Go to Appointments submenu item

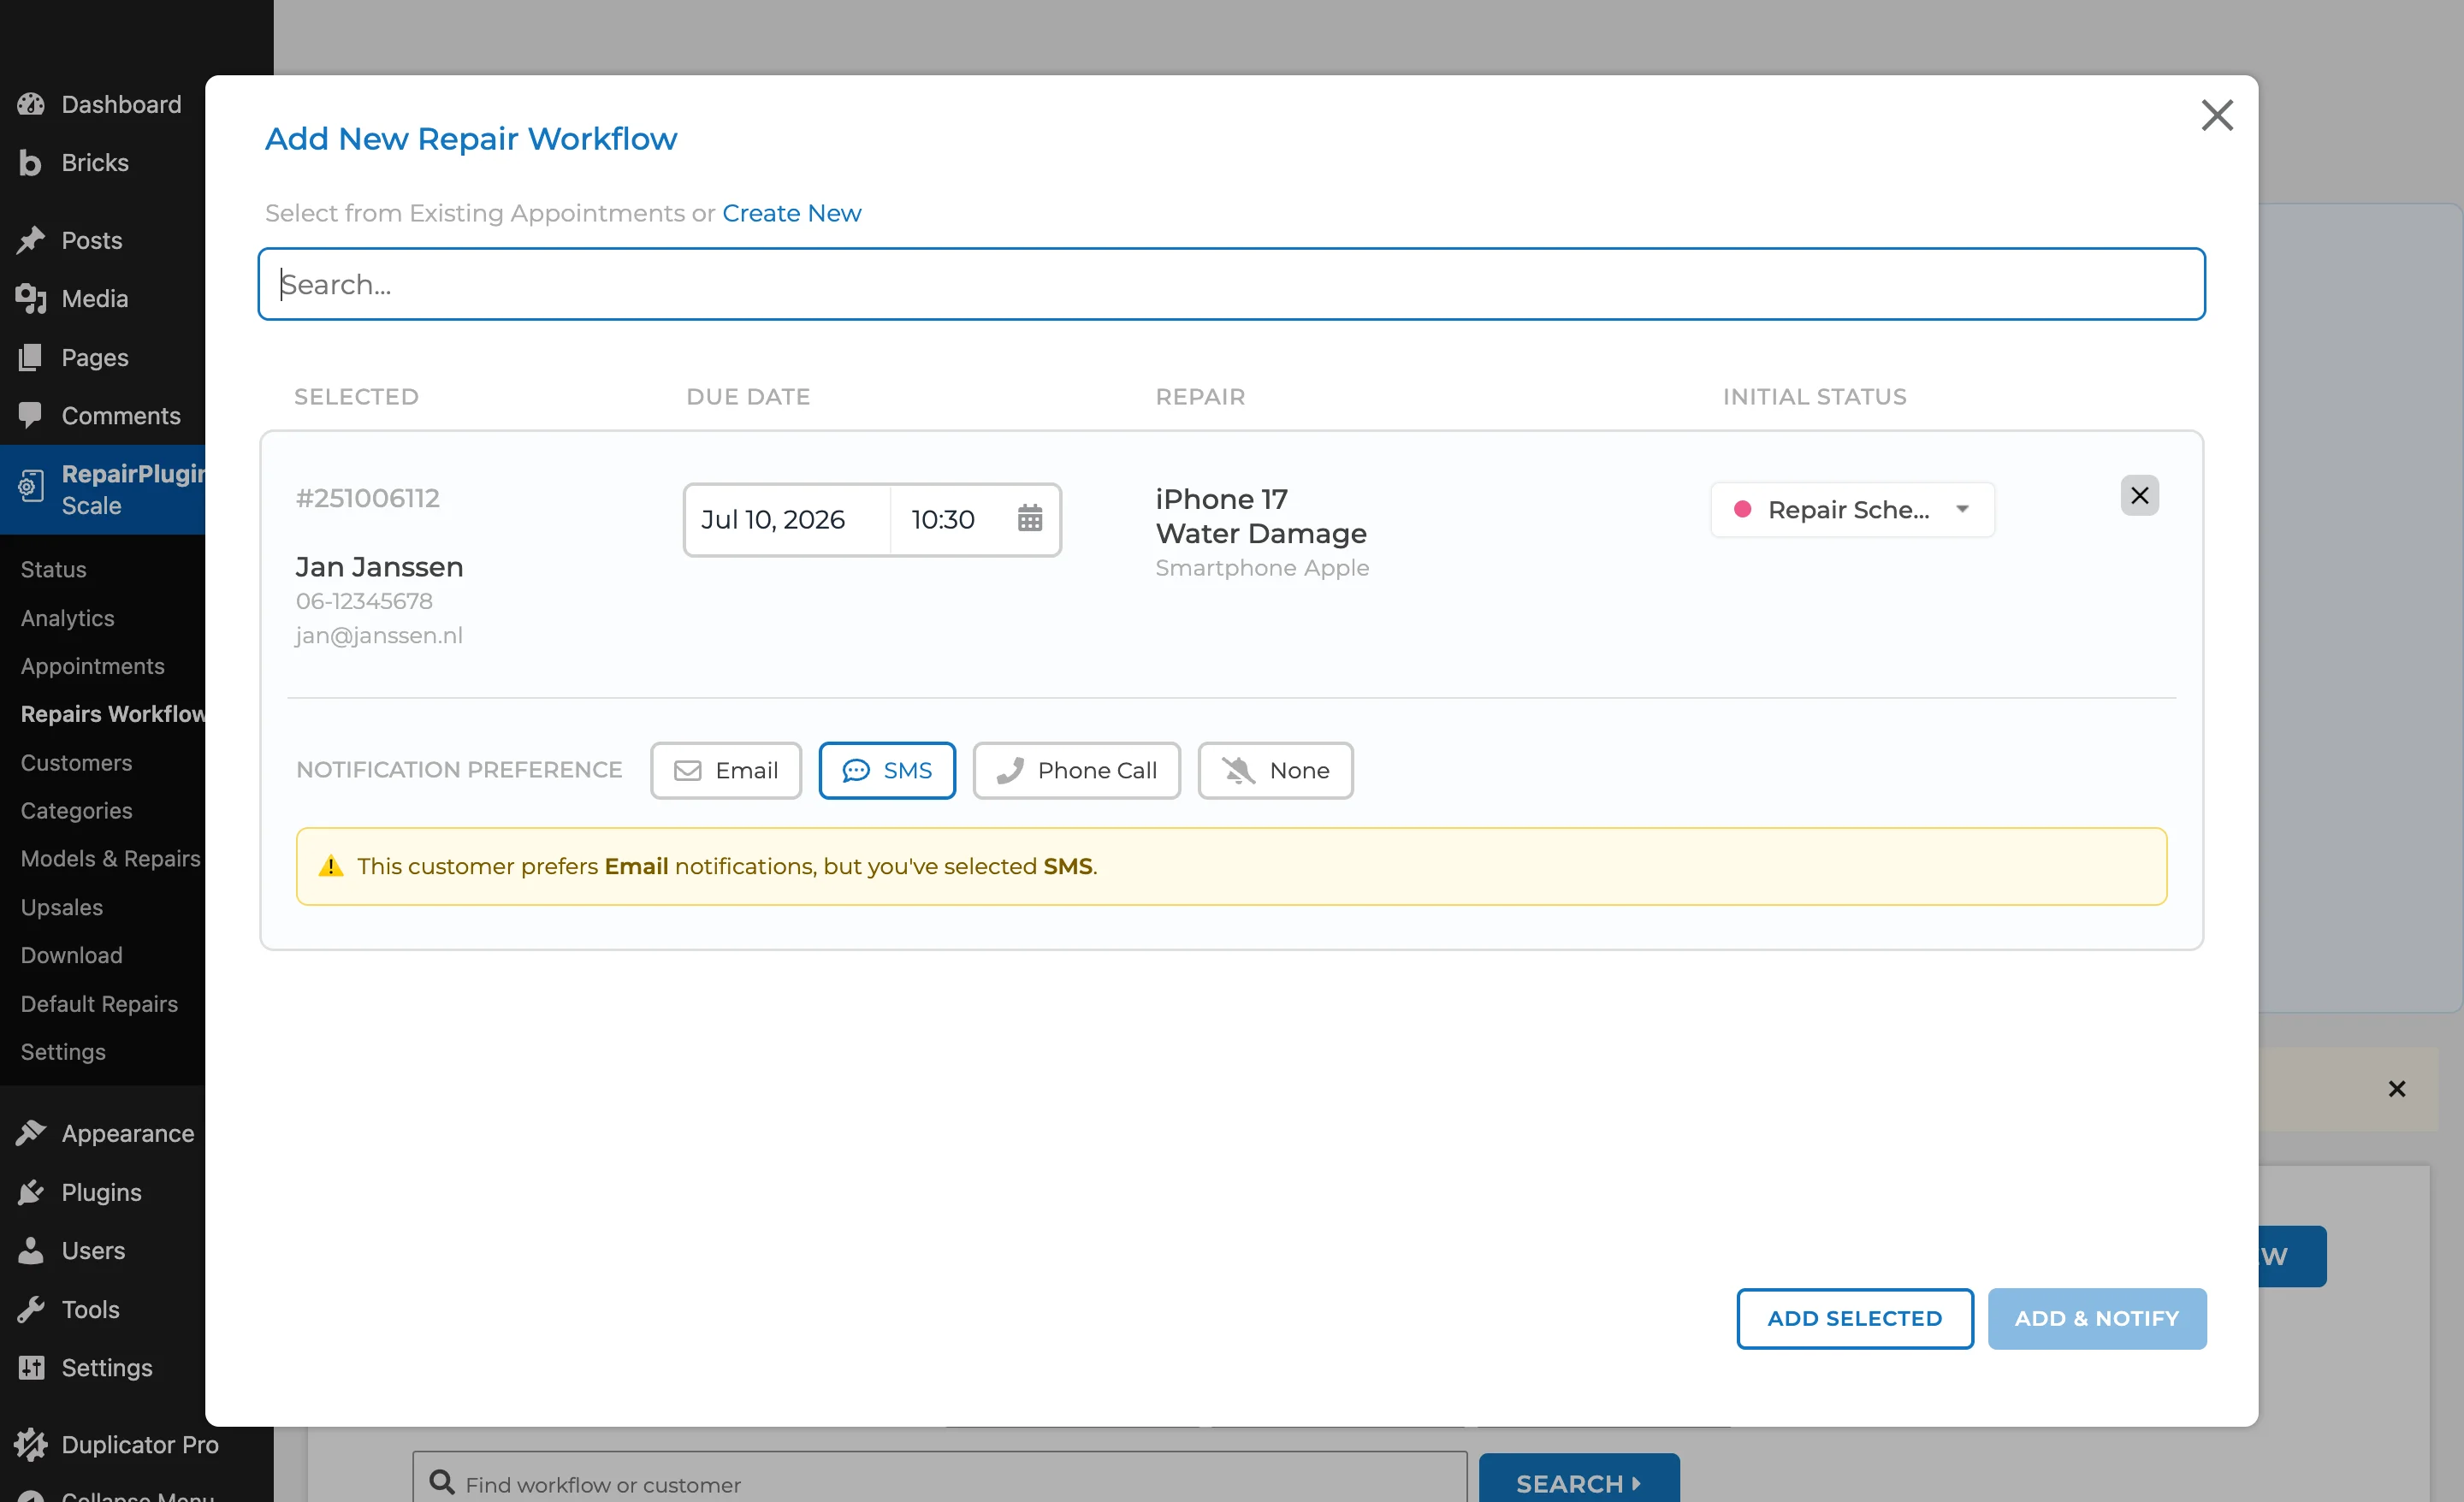pos(92,666)
